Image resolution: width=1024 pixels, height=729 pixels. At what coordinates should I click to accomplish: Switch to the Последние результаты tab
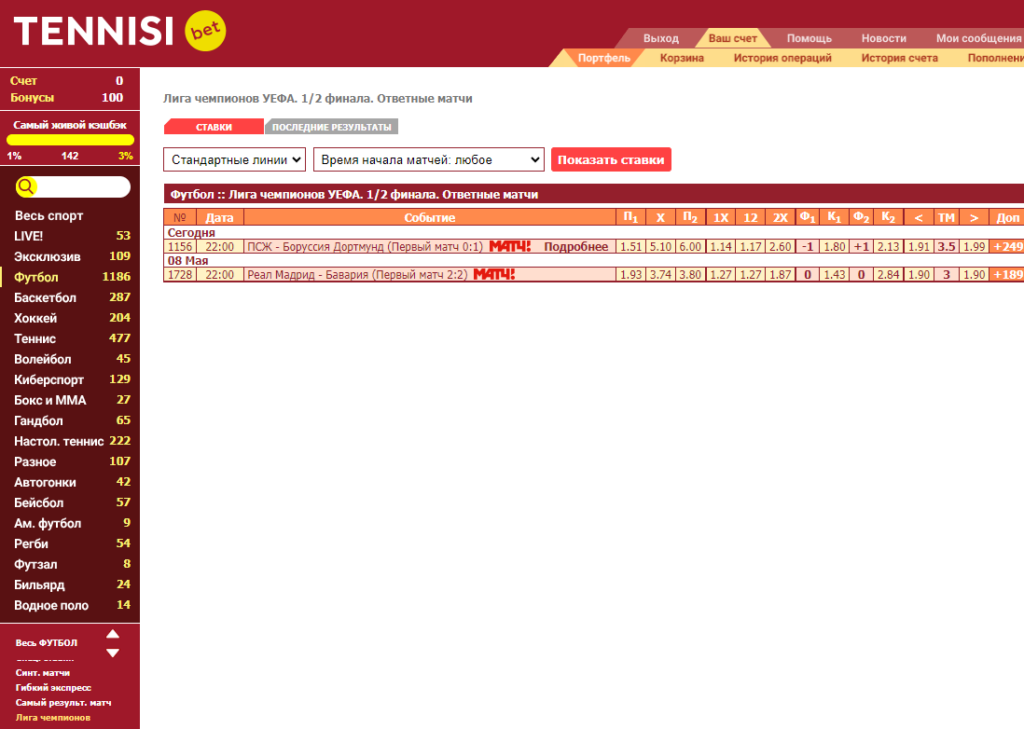(x=331, y=127)
